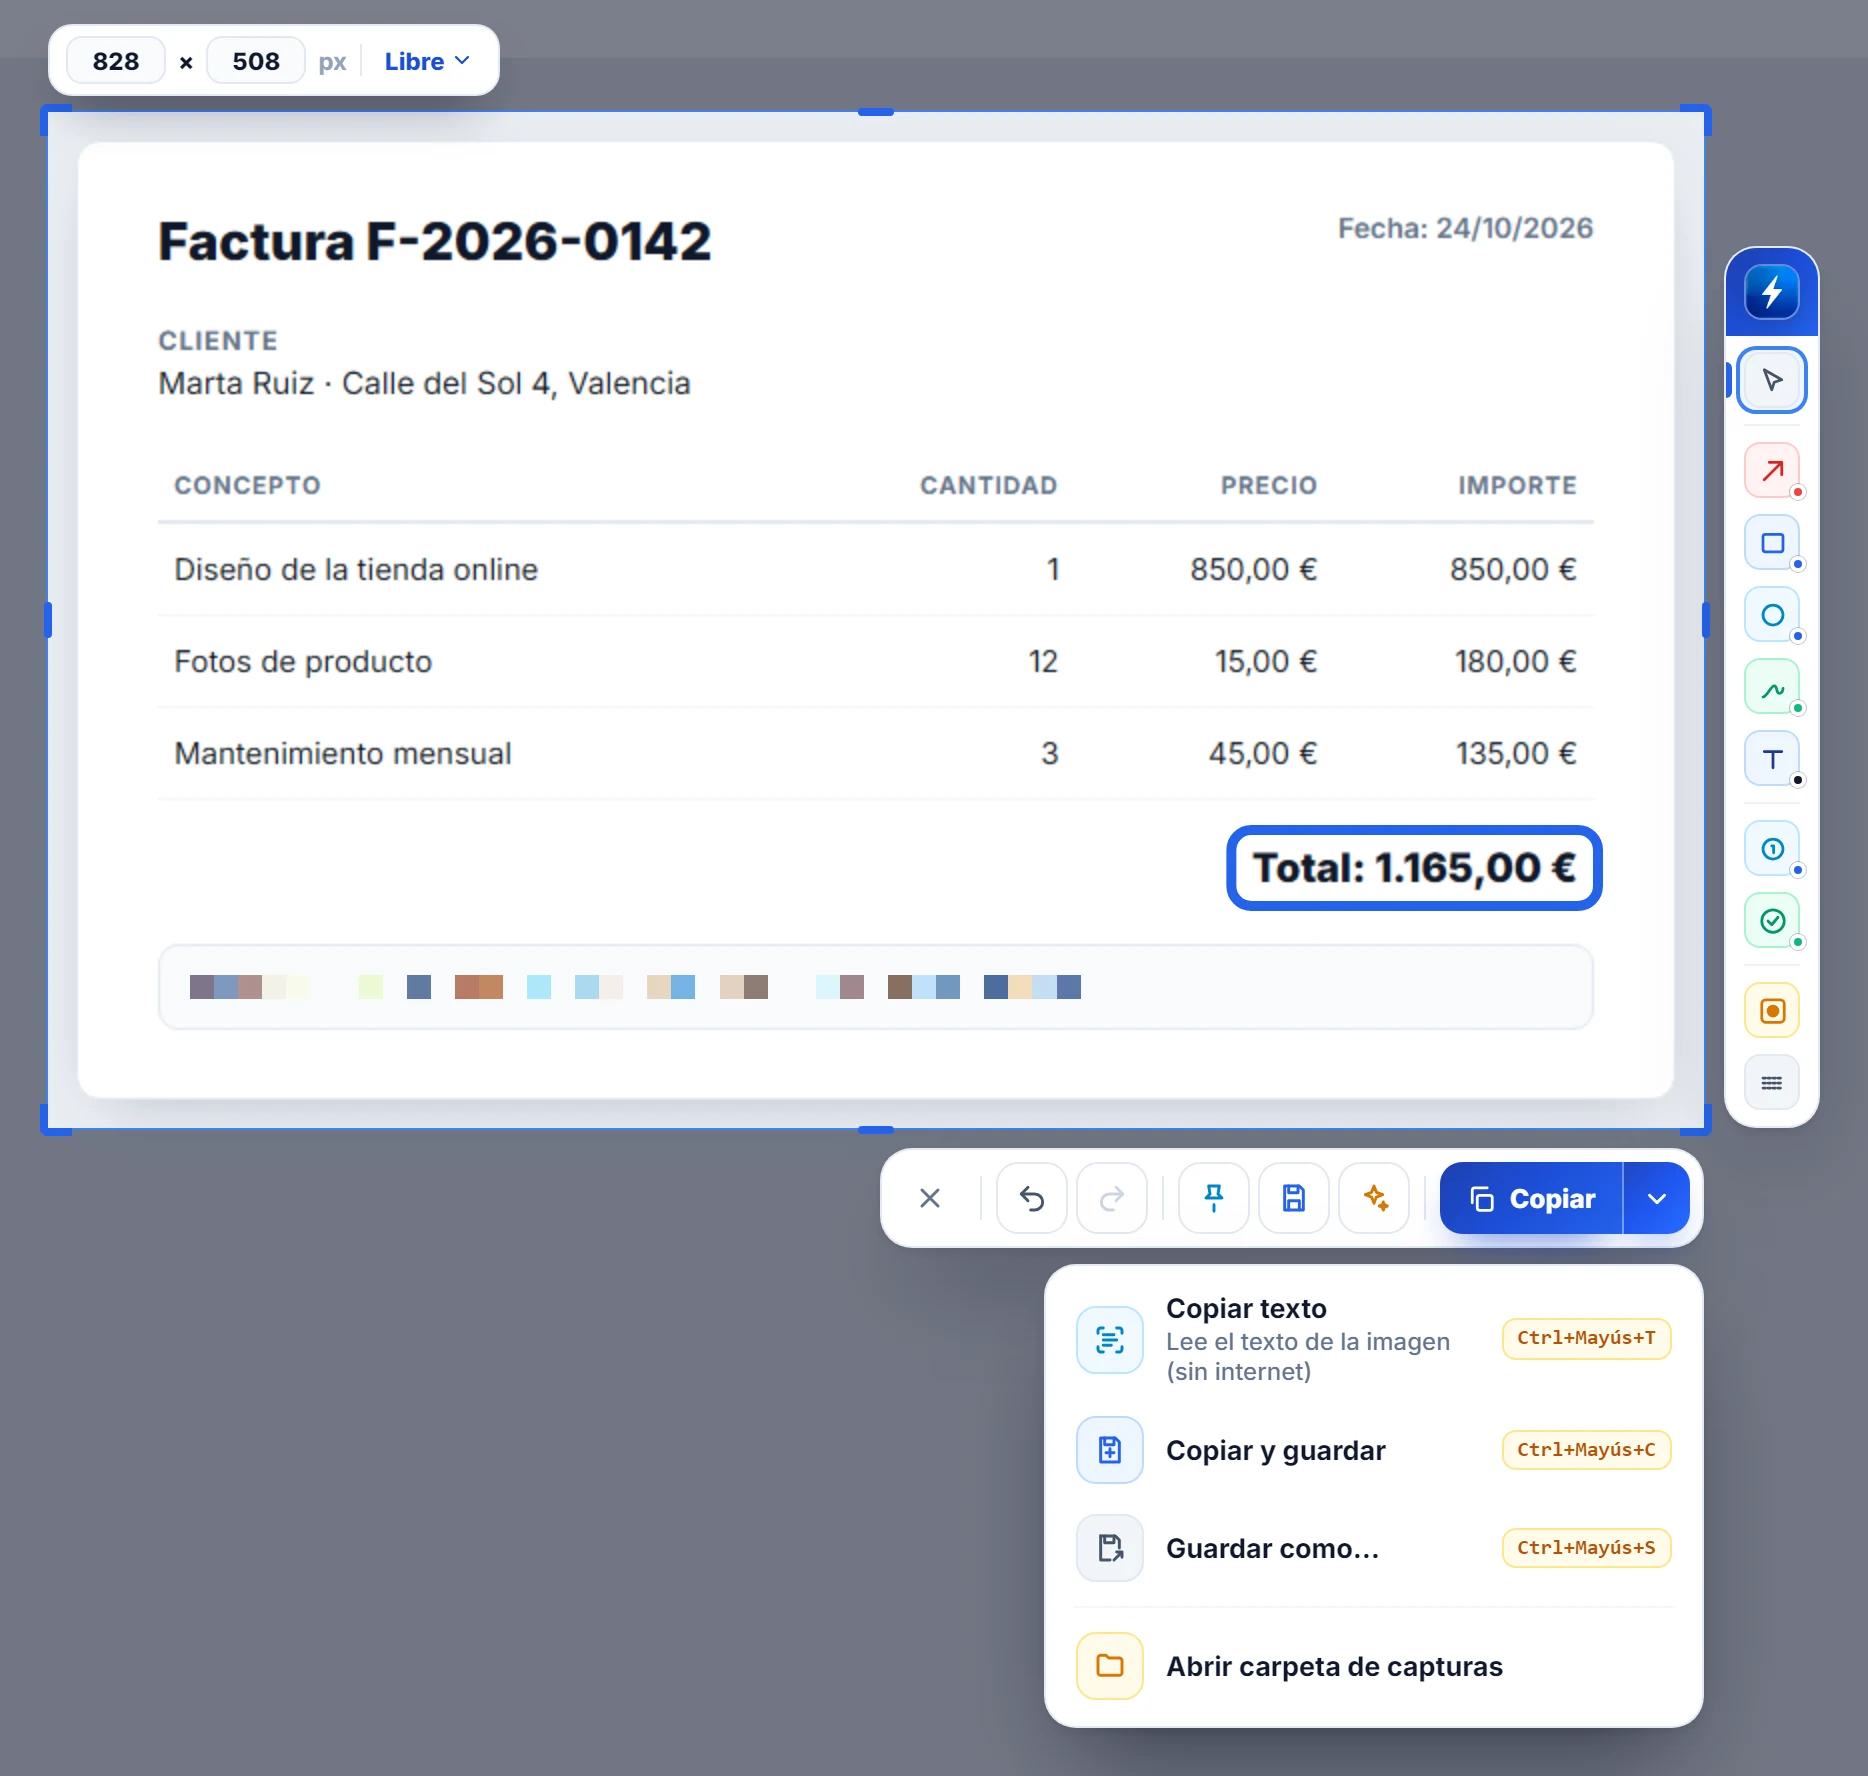
Task: Select the text annotation tool
Action: click(1772, 759)
